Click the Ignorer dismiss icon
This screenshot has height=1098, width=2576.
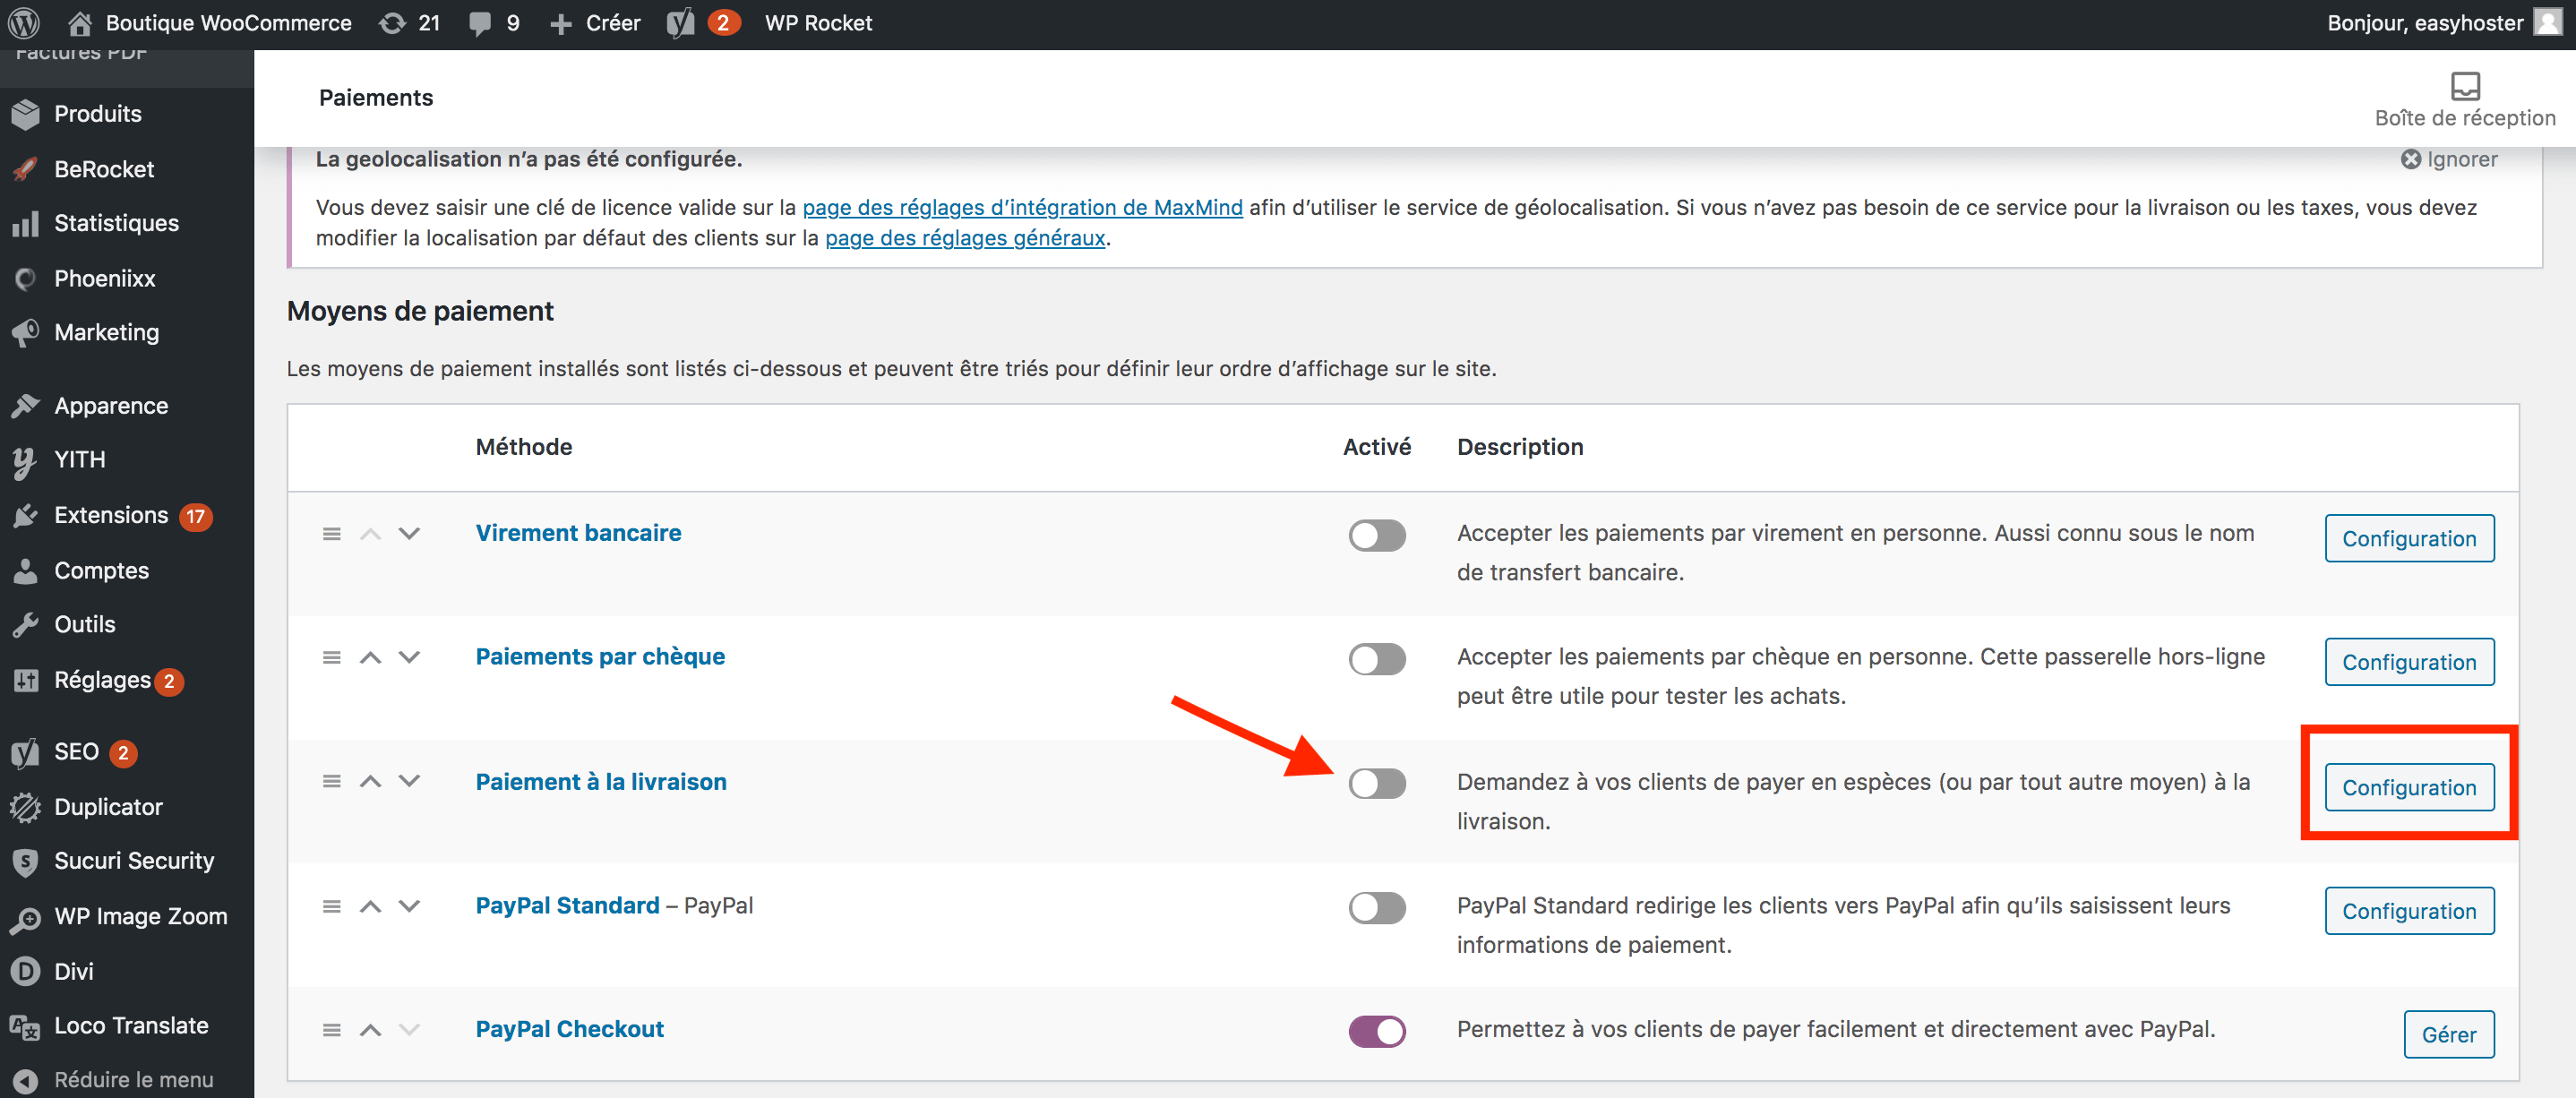2411,159
